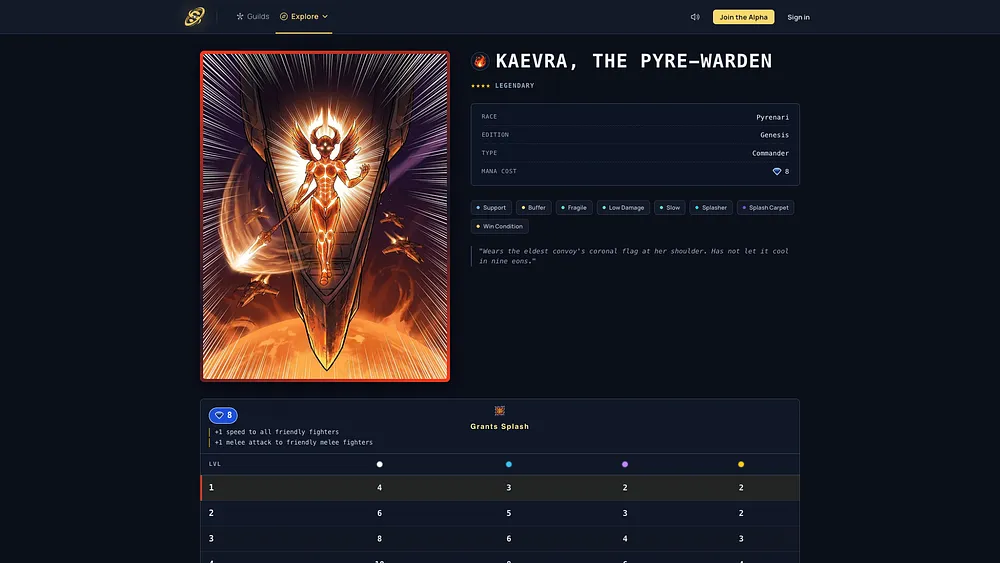Select the Win Condition tag
Screen dimensions: 1000x563
click(x=499, y=226)
